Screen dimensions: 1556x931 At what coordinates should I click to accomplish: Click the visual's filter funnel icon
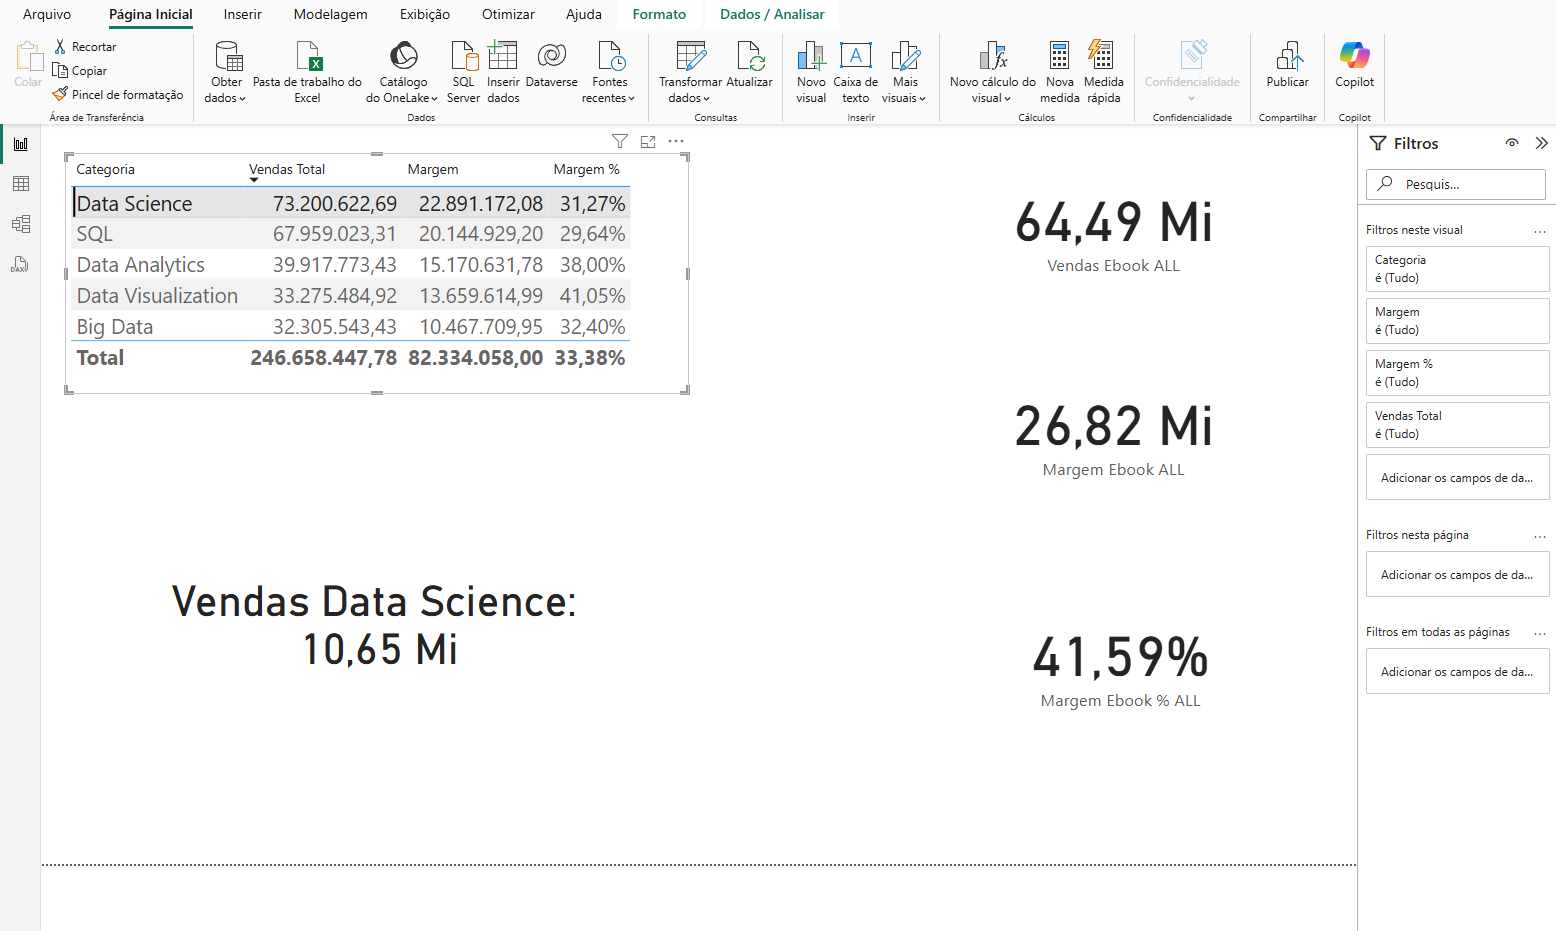pyautogui.click(x=620, y=141)
